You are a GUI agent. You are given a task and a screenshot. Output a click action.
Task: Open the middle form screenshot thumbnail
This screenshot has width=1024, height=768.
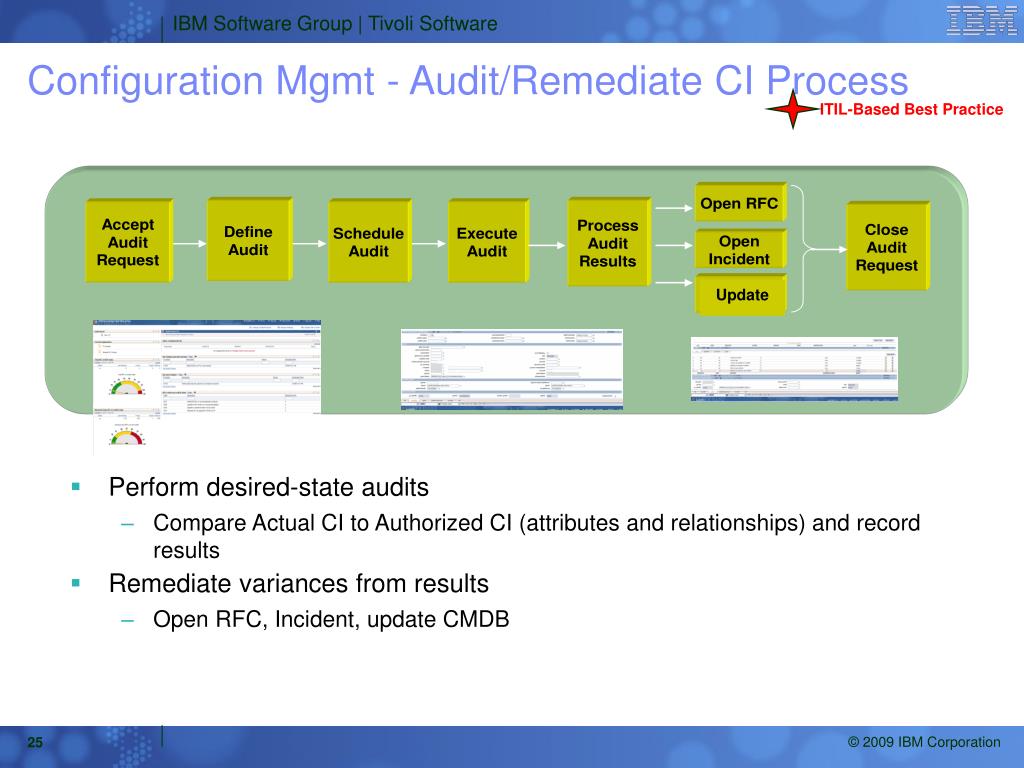(511, 369)
